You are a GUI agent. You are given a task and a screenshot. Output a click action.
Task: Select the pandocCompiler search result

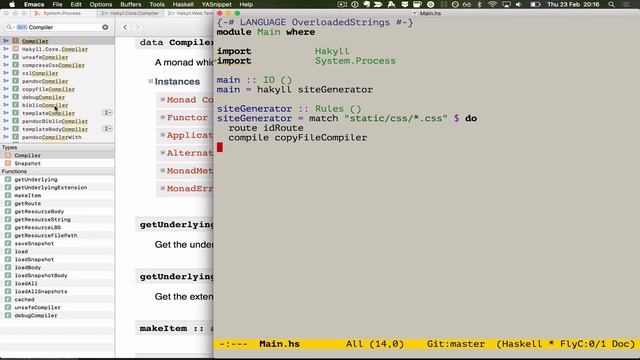[57, 81]
